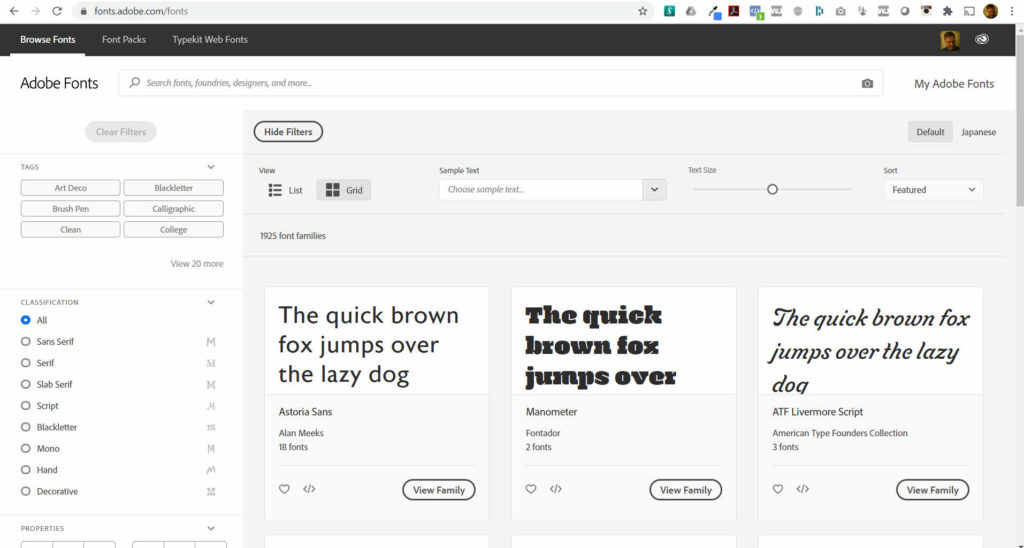
Task: Reload the page with browser refresh
Action: (57, 11)
